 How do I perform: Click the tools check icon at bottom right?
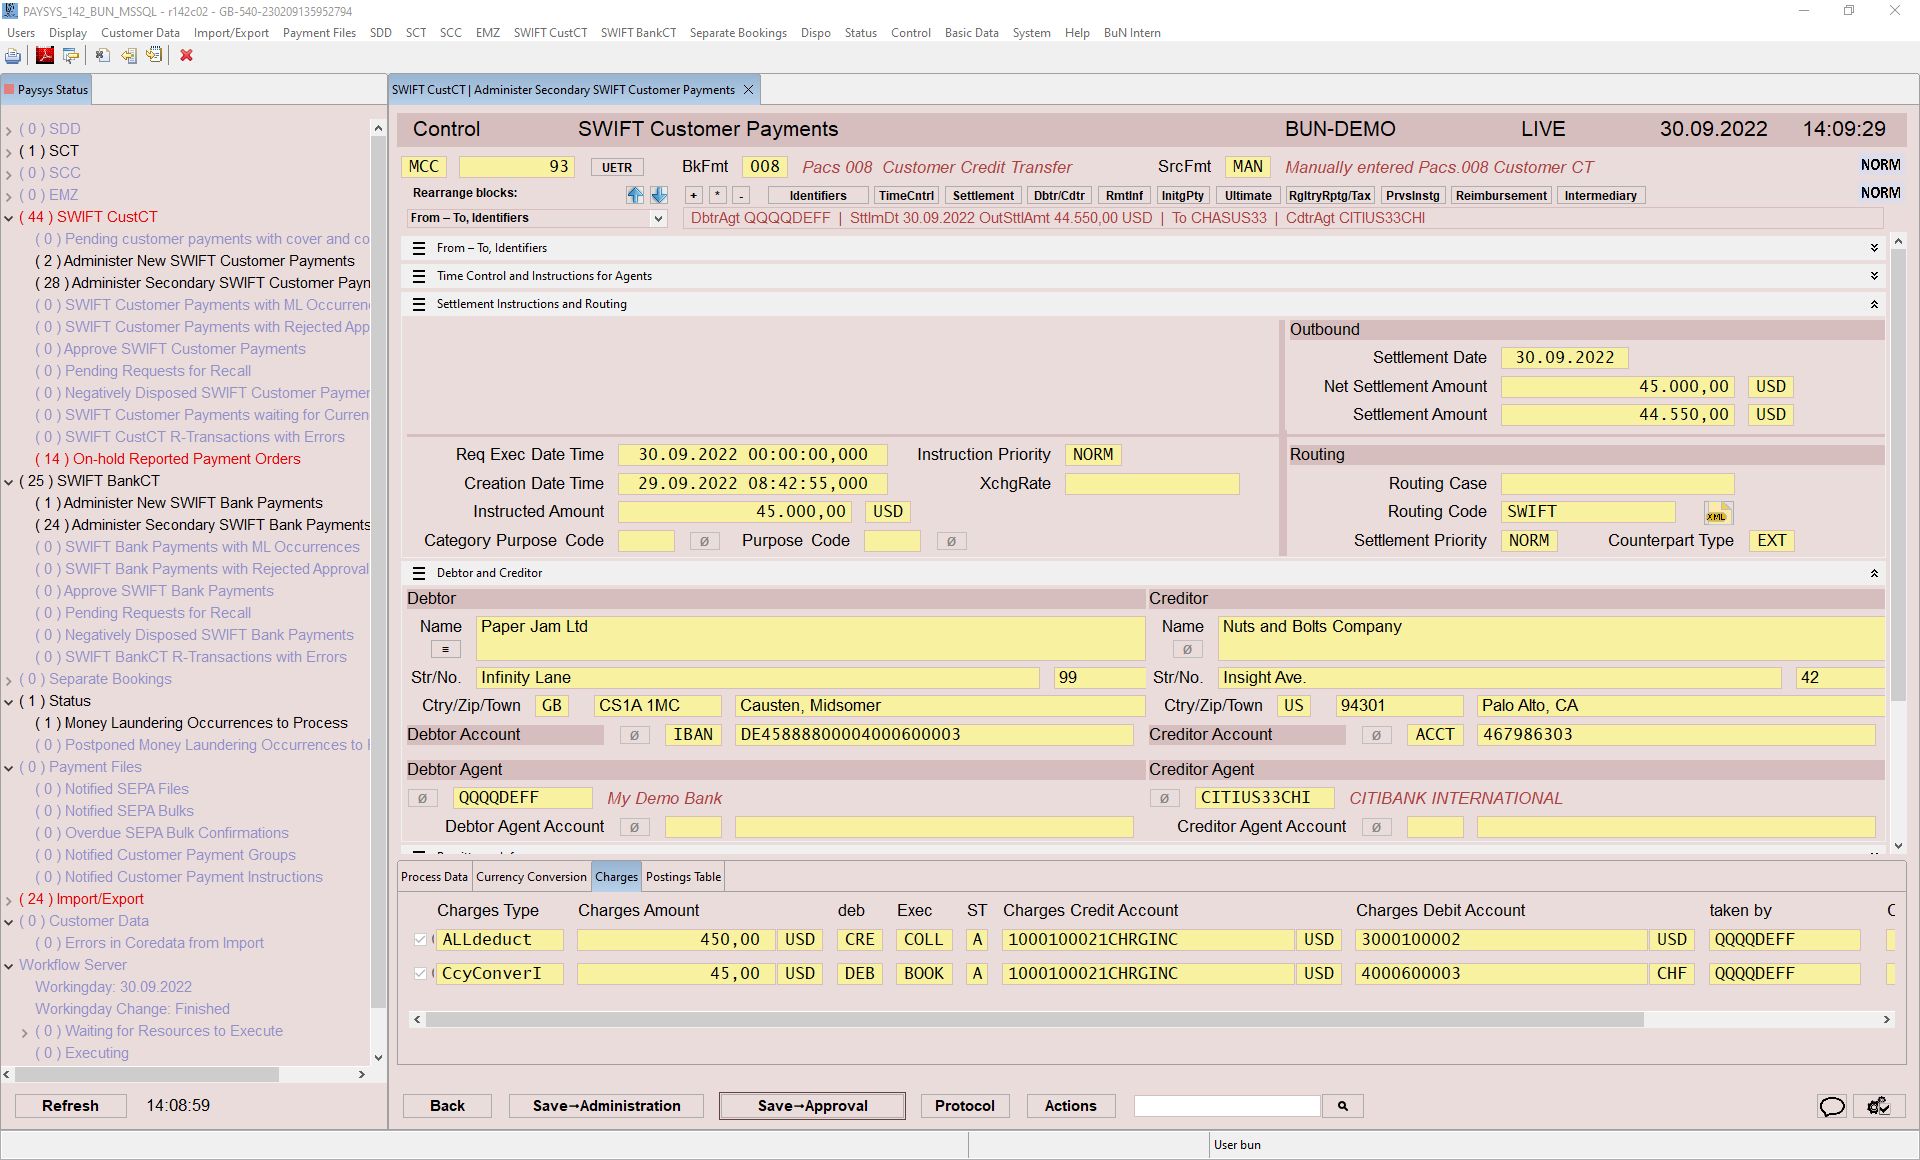1878,1106
